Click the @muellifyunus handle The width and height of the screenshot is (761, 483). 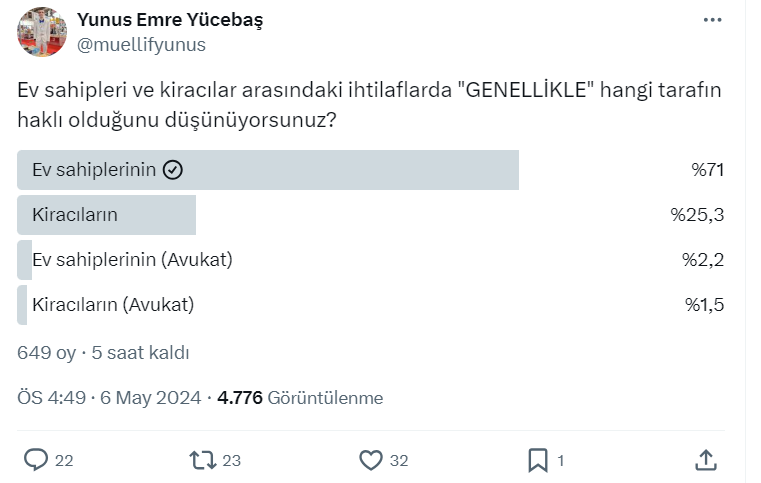(141, 45)
